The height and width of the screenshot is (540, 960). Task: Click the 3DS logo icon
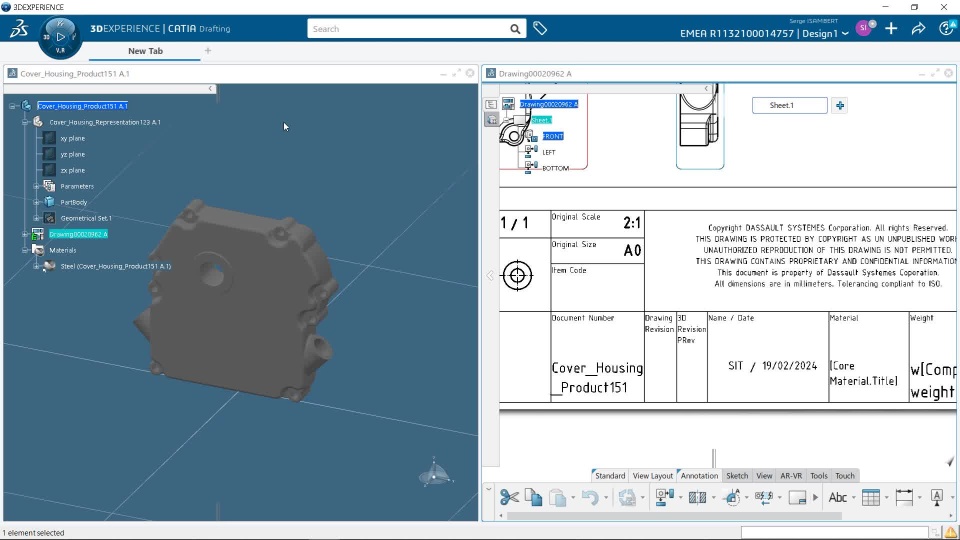pyautogui.click(x=18, y=29)
